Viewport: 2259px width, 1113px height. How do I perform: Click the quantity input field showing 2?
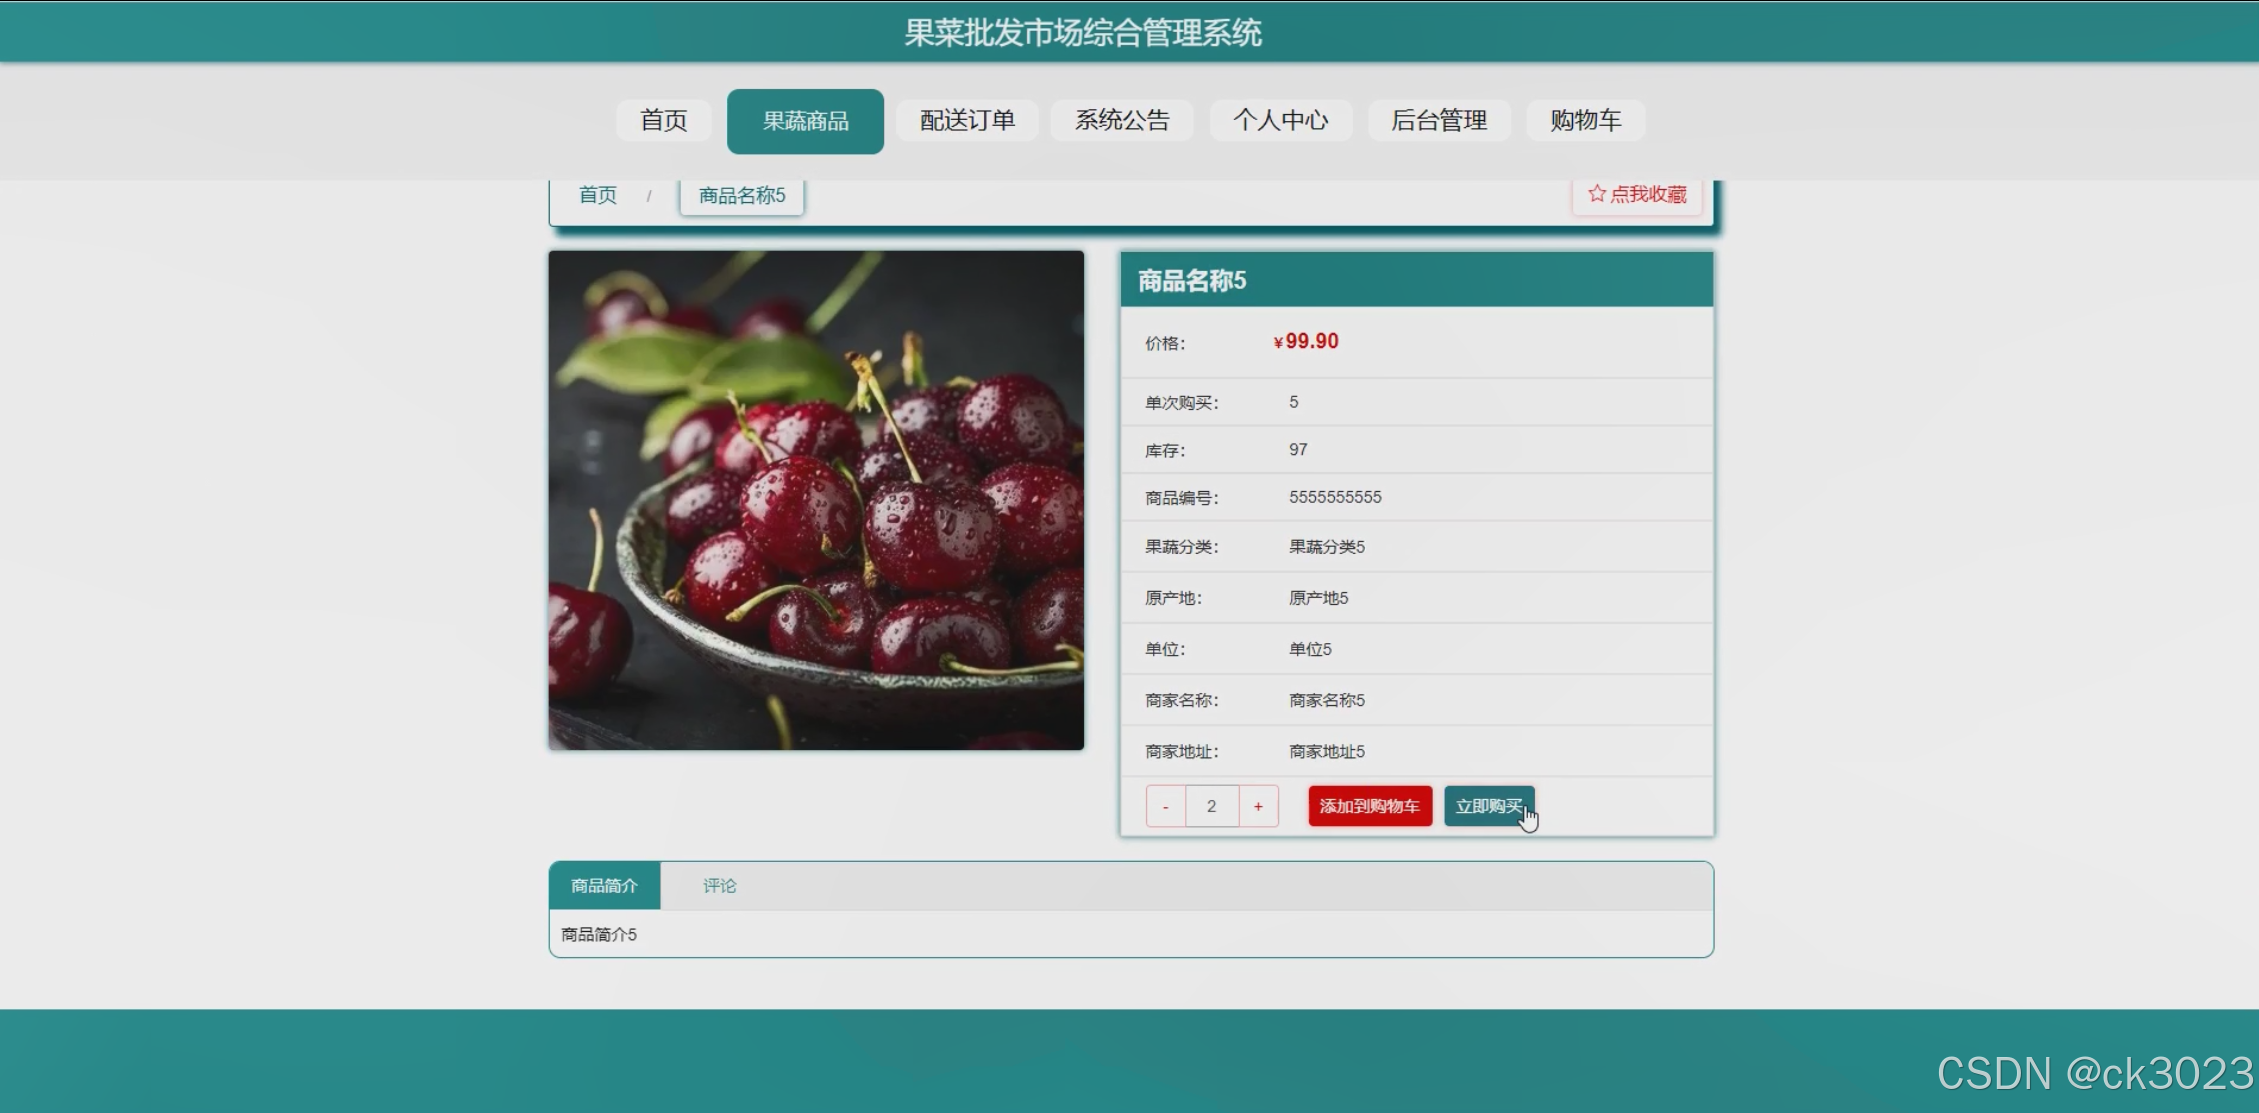pos(1211,806)
